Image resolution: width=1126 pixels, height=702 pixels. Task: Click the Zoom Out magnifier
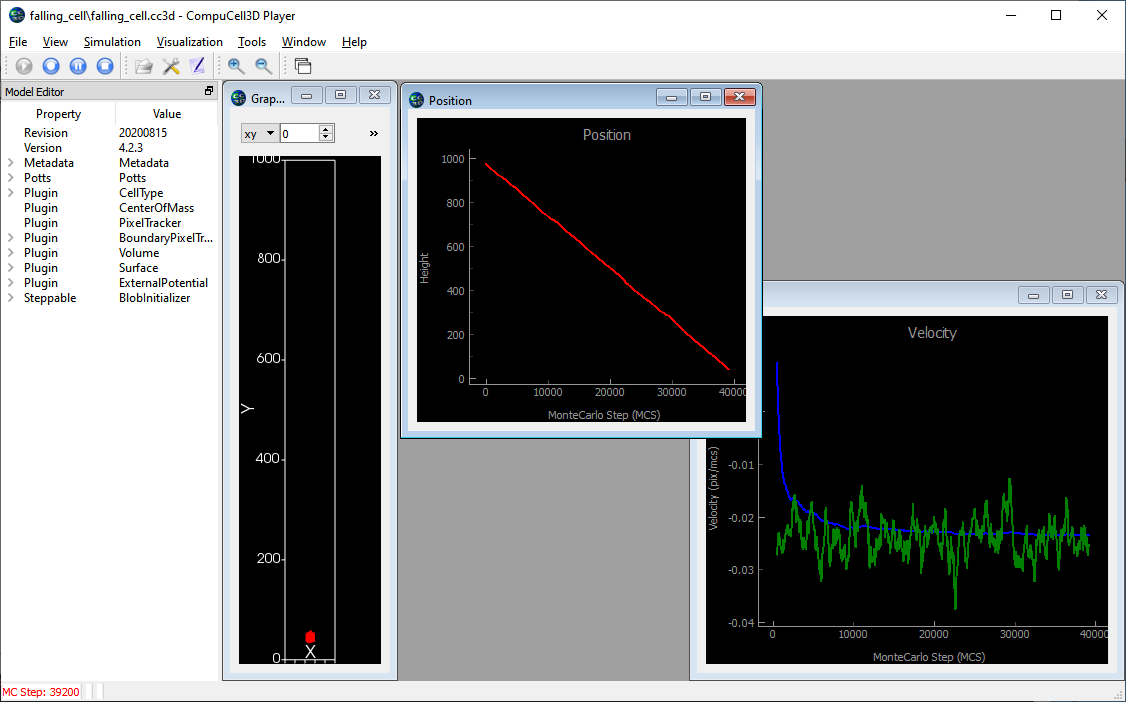263,66
